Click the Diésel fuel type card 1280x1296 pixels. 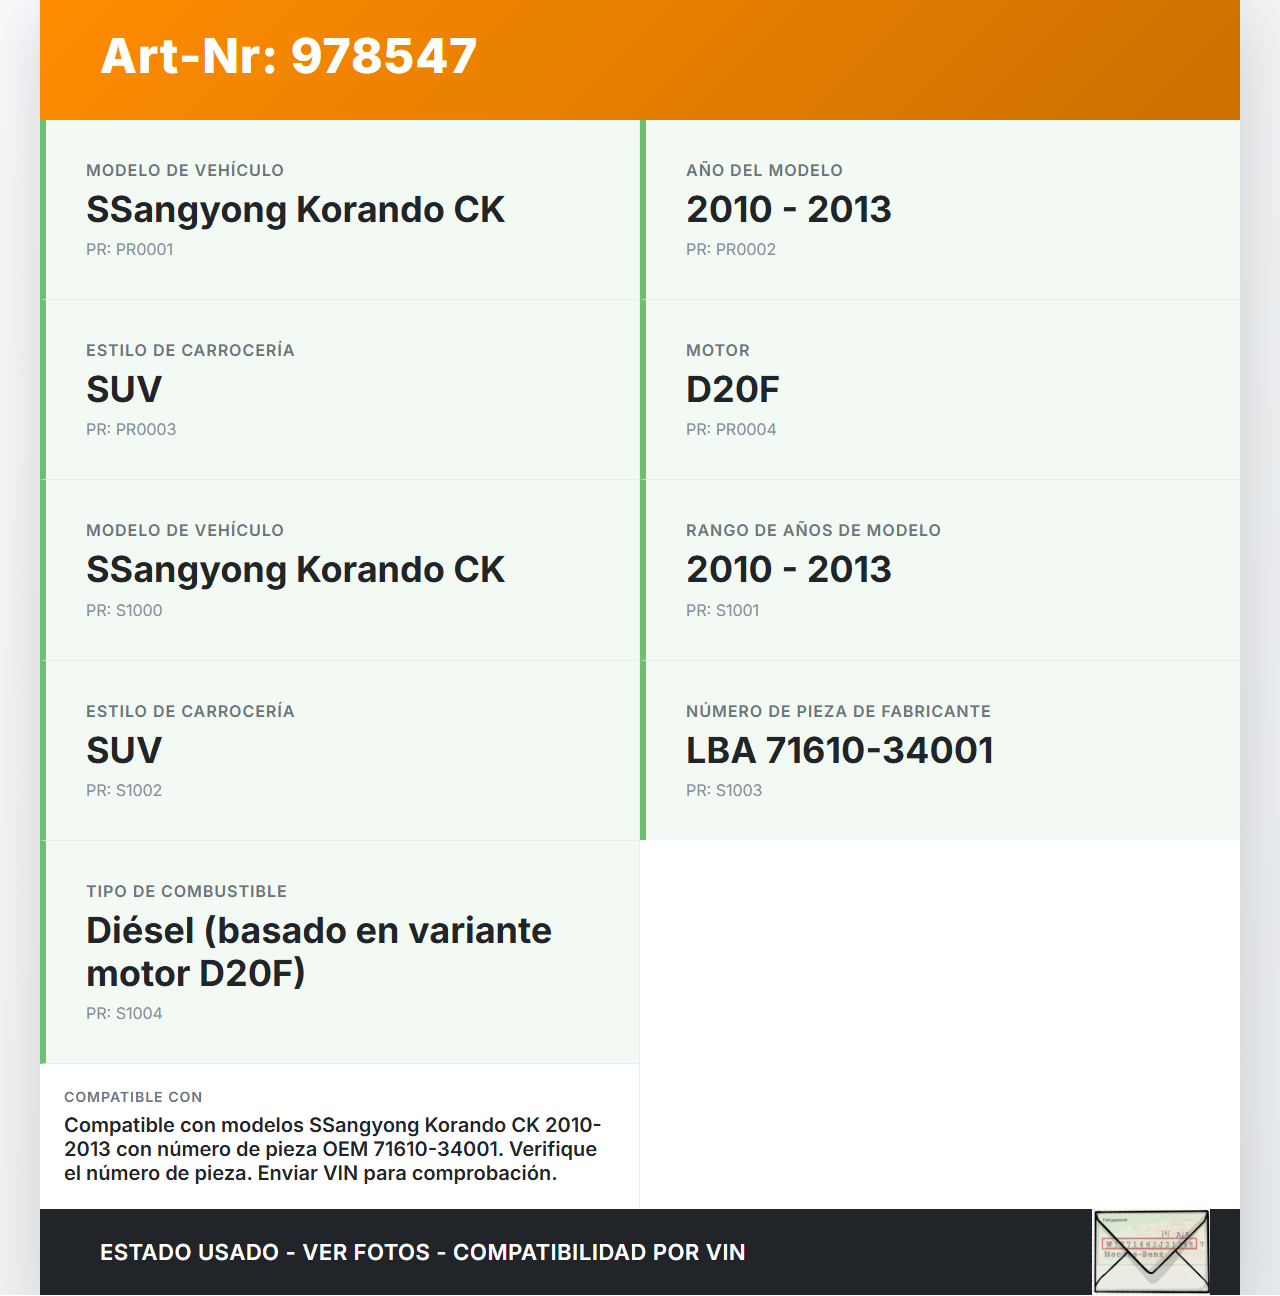coord(340,950)
